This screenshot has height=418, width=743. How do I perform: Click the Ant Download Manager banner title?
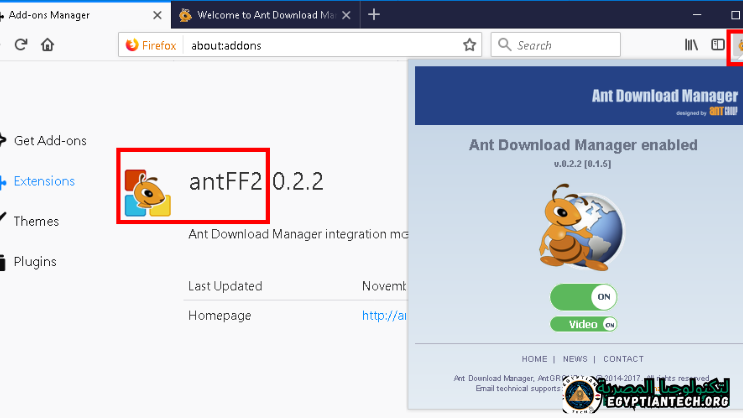tap(664, 96)
